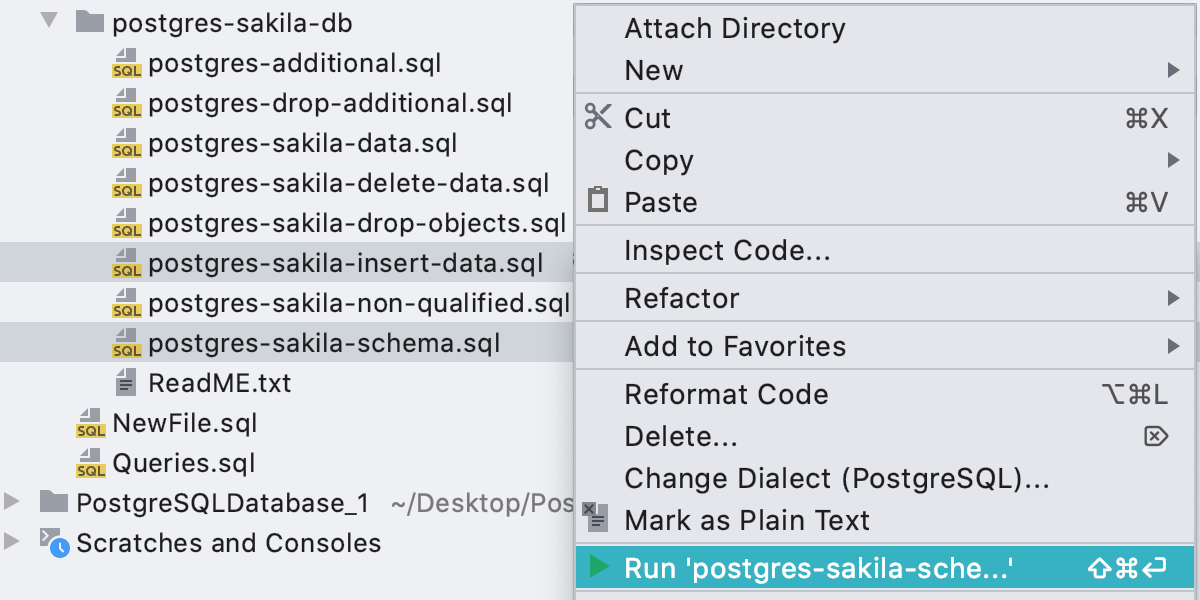The width and height of the screenshot is (1200, 600).
Task: Choose Inspect Code... menu entry
Action: coord(886,250)
